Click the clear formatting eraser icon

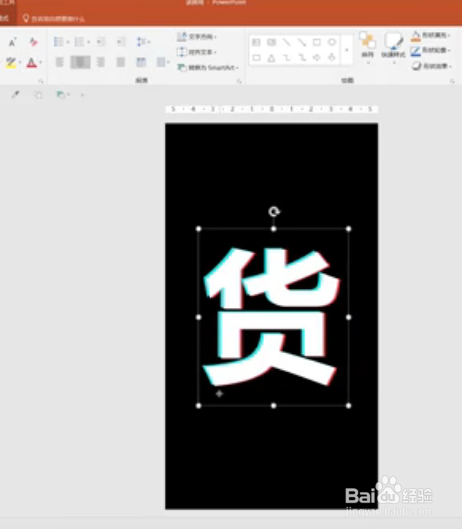tap(33, 42)
